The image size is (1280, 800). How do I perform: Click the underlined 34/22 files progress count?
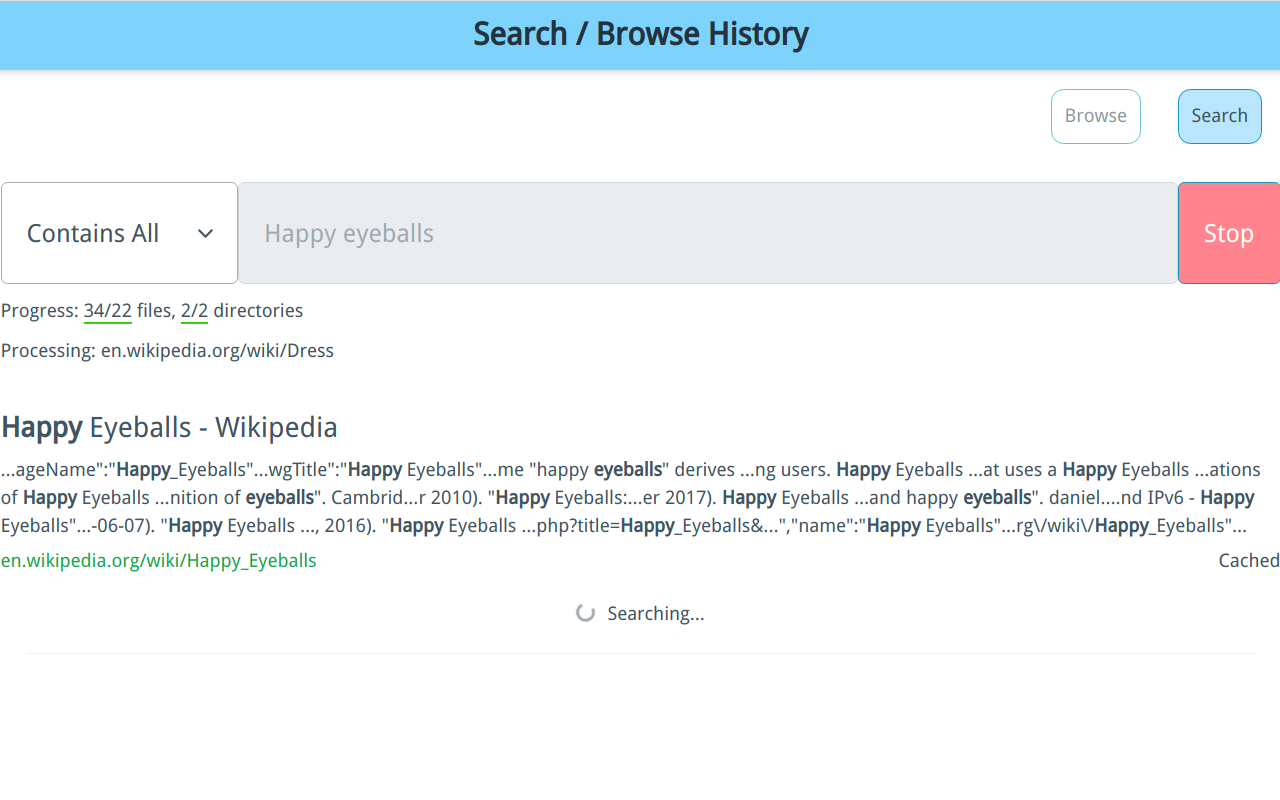pyautogui.click(x=108, y=311)
